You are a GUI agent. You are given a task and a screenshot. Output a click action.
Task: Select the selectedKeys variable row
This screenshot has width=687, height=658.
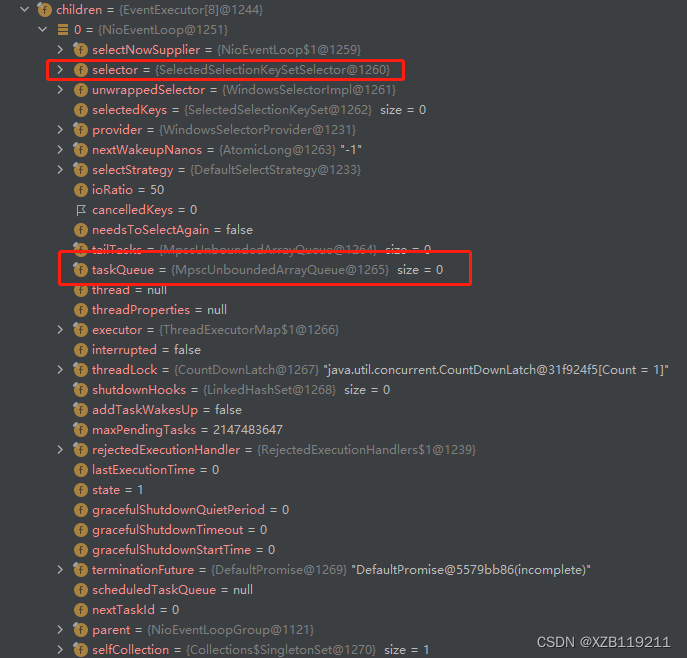[x=250, y=110]
